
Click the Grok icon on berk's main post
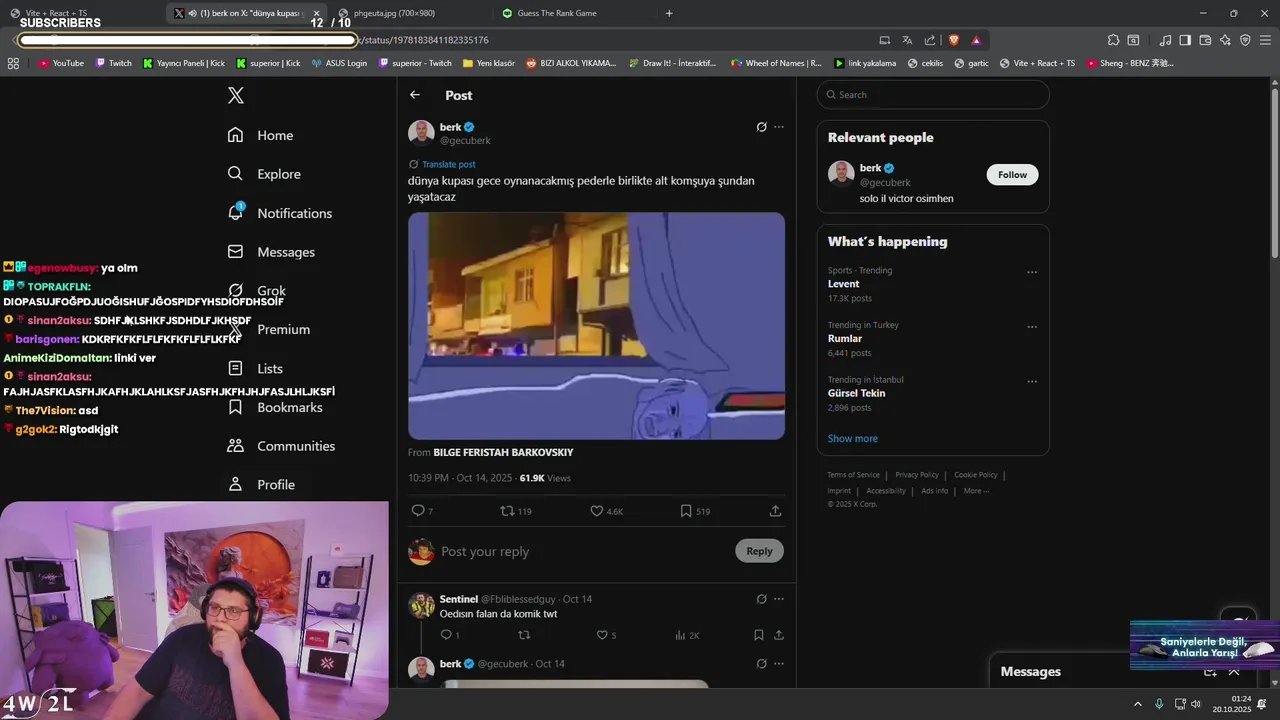click(x=761, y=127)
